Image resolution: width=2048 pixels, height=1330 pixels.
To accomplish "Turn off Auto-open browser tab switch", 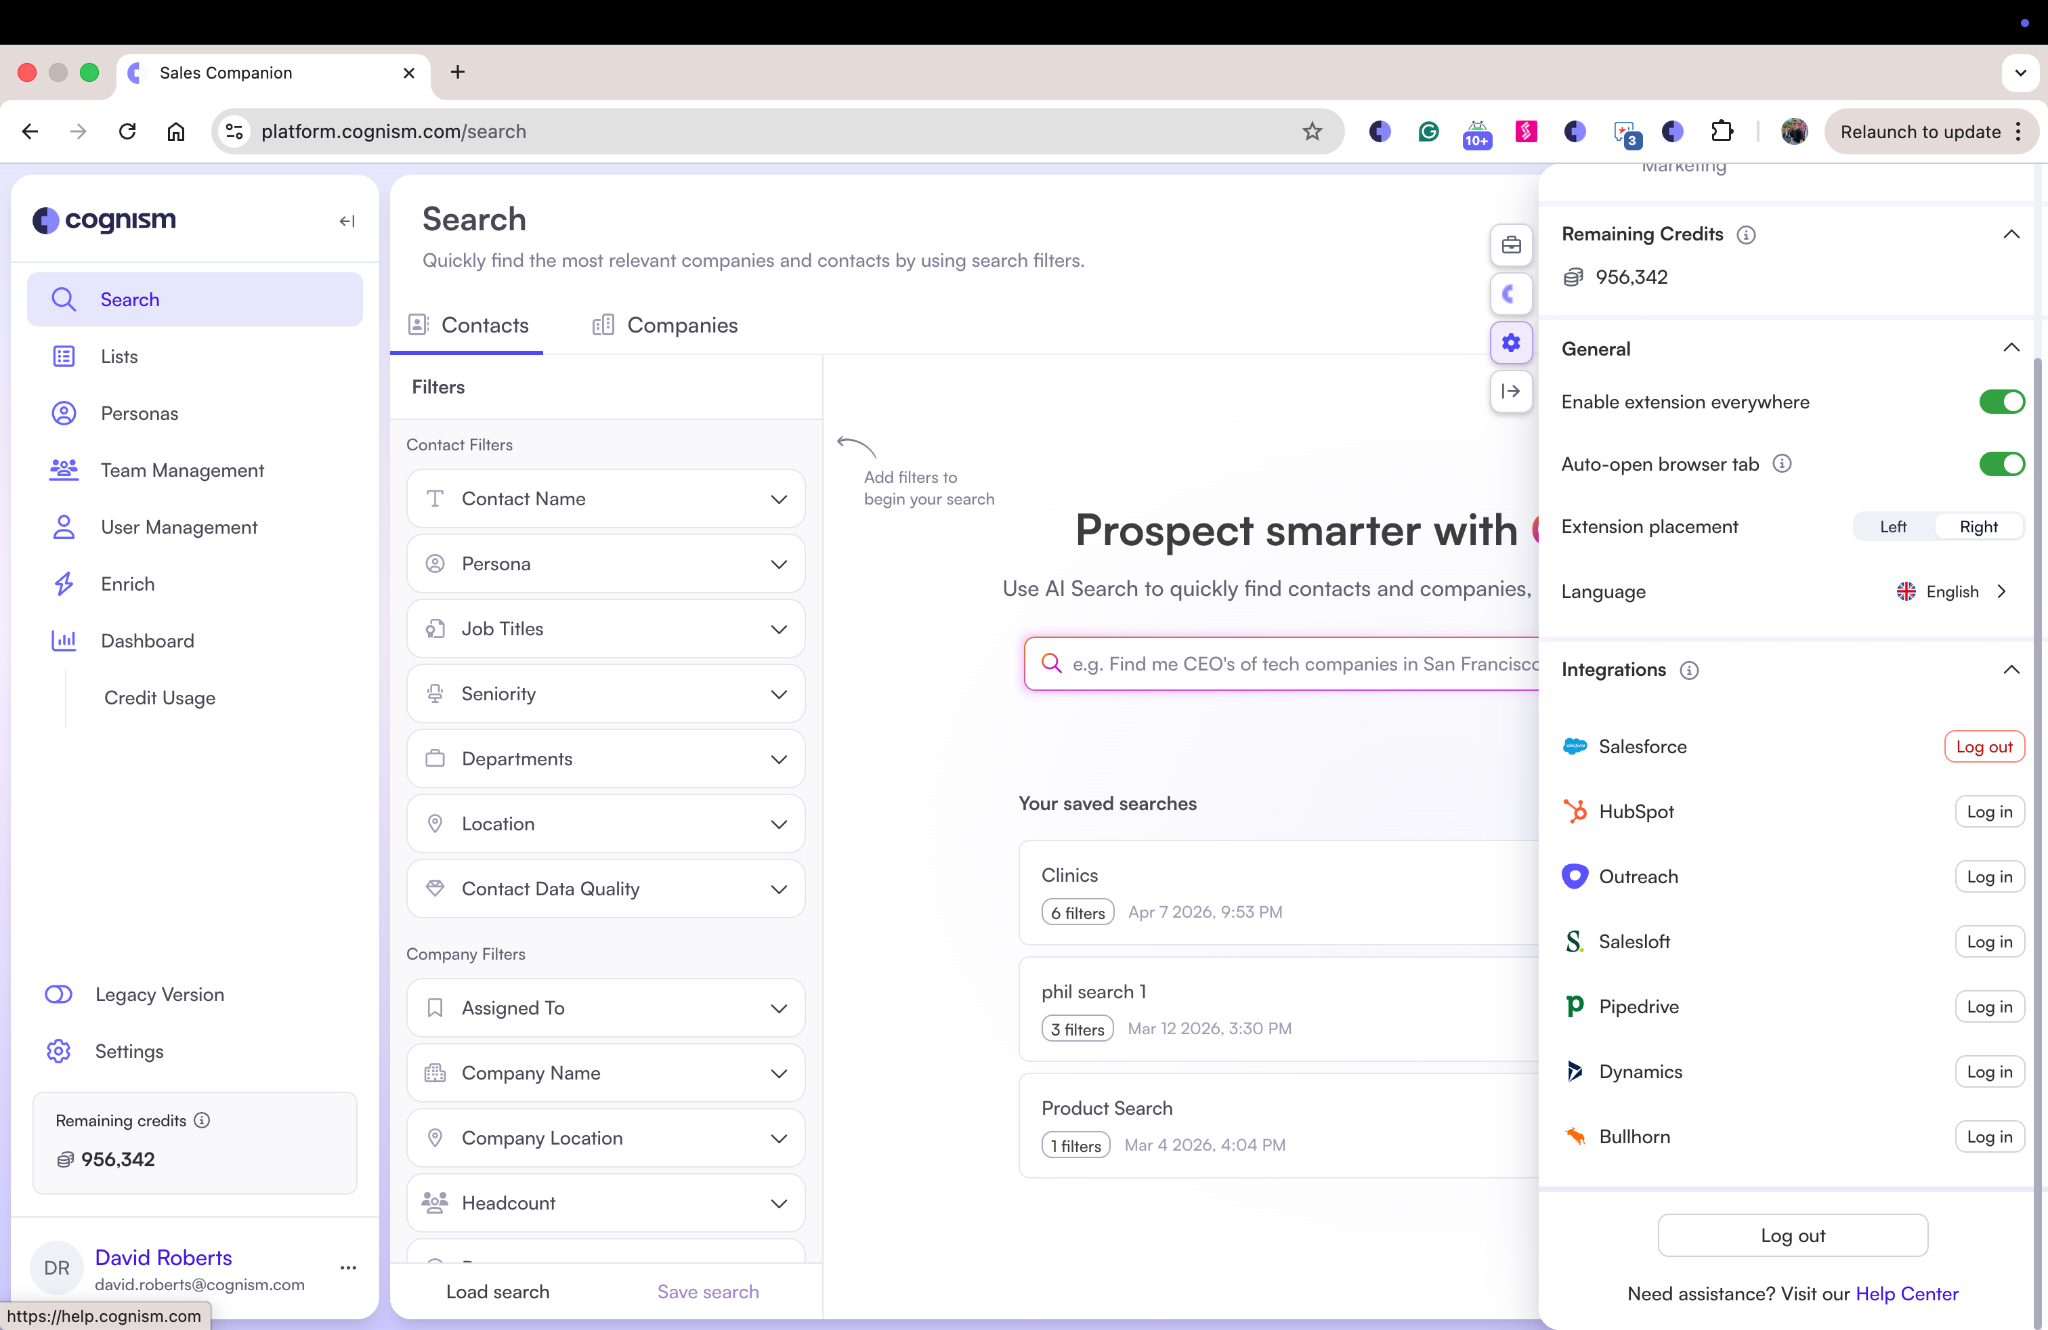I will pos(2001,464).
